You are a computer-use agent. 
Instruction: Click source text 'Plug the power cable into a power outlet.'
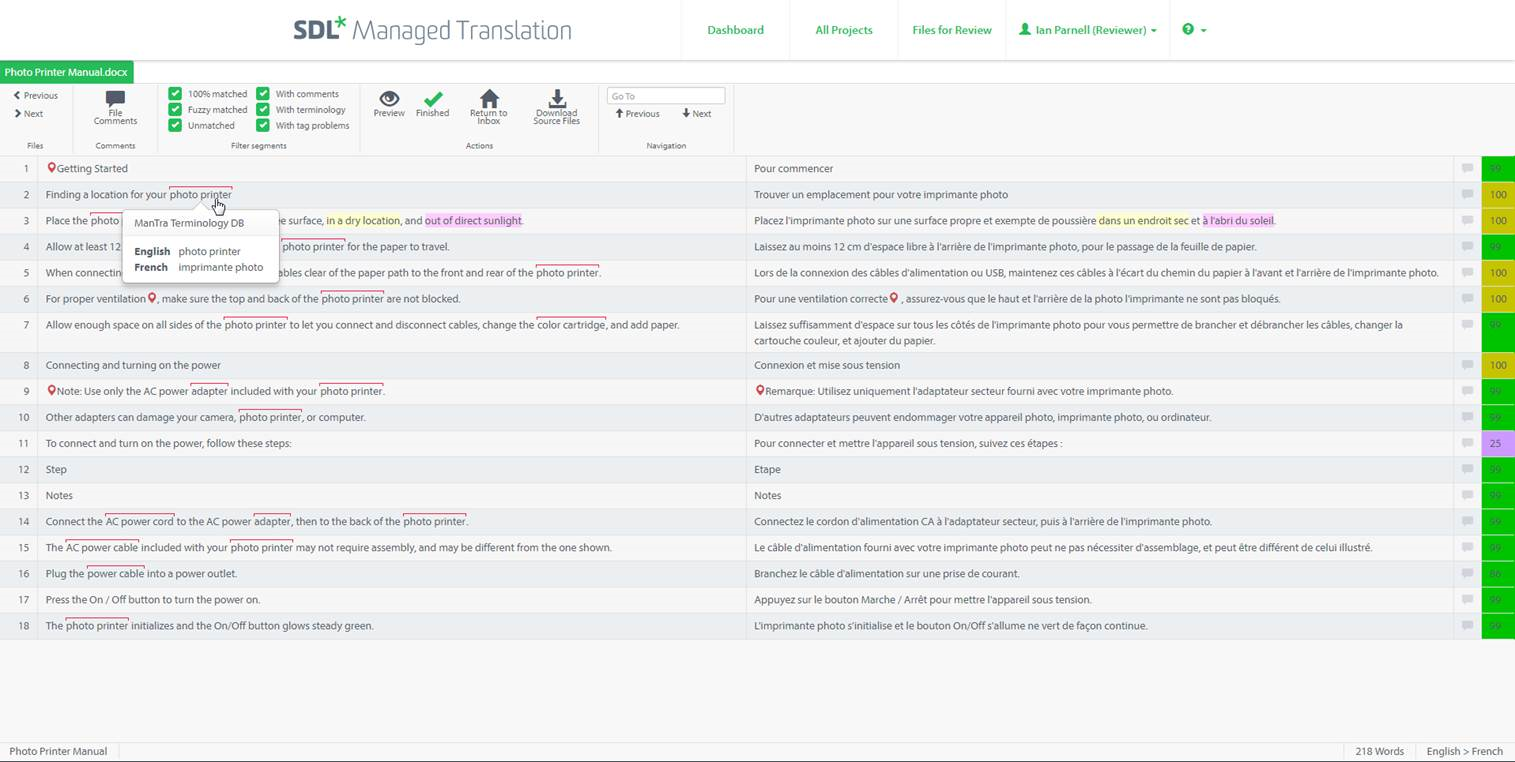(141, 573)
